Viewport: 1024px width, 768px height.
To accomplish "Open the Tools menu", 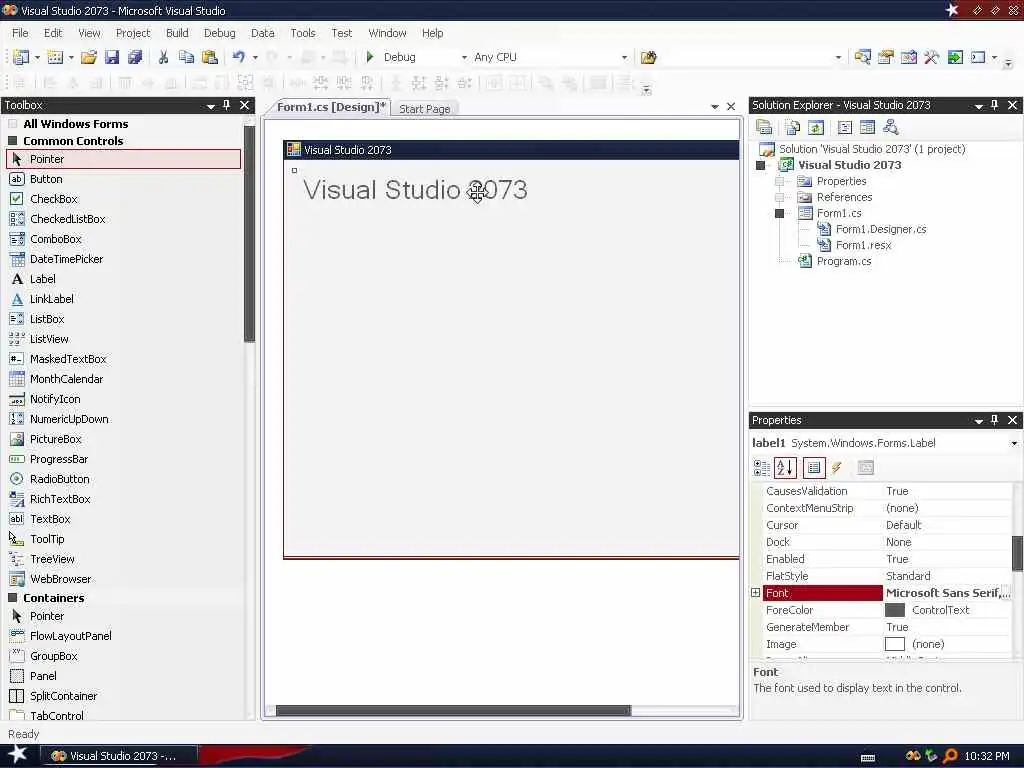I will coord(302,33).
